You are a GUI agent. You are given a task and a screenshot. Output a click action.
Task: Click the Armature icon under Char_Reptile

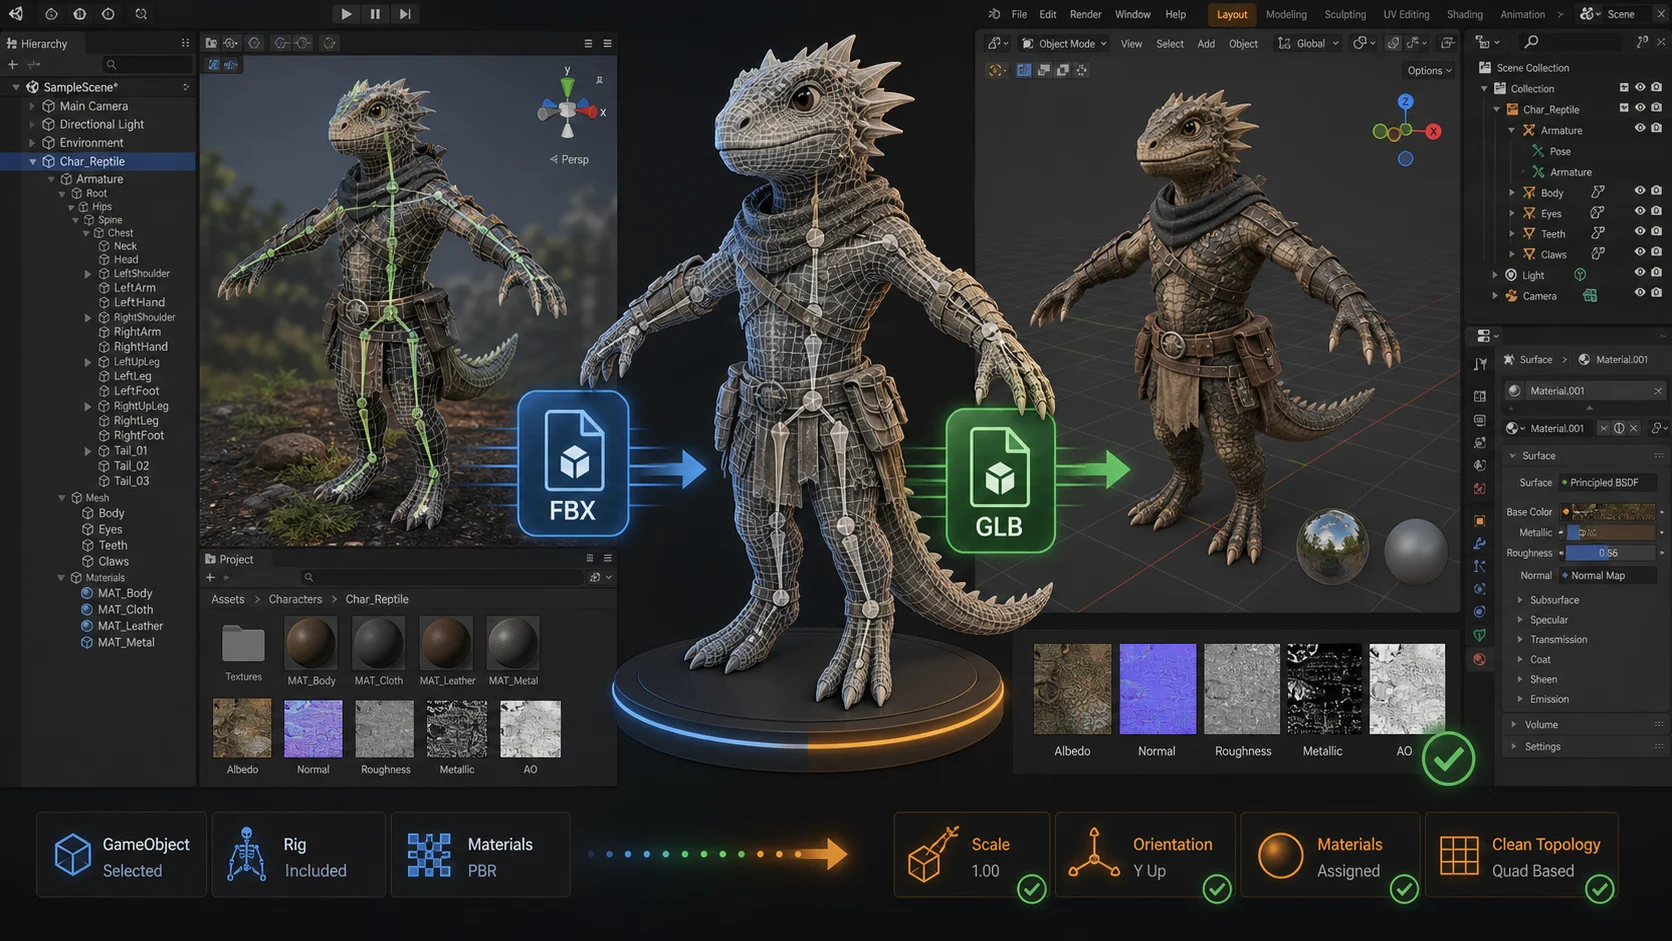tap(1528, 130)
